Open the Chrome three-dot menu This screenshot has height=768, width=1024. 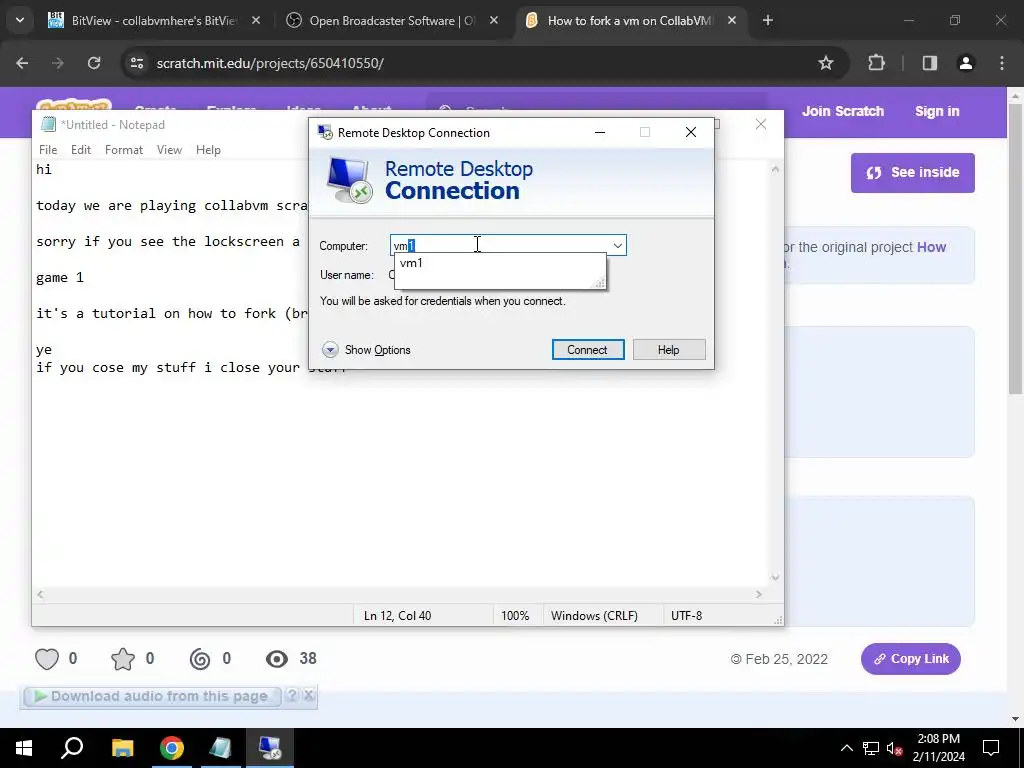coord(1002,63)
